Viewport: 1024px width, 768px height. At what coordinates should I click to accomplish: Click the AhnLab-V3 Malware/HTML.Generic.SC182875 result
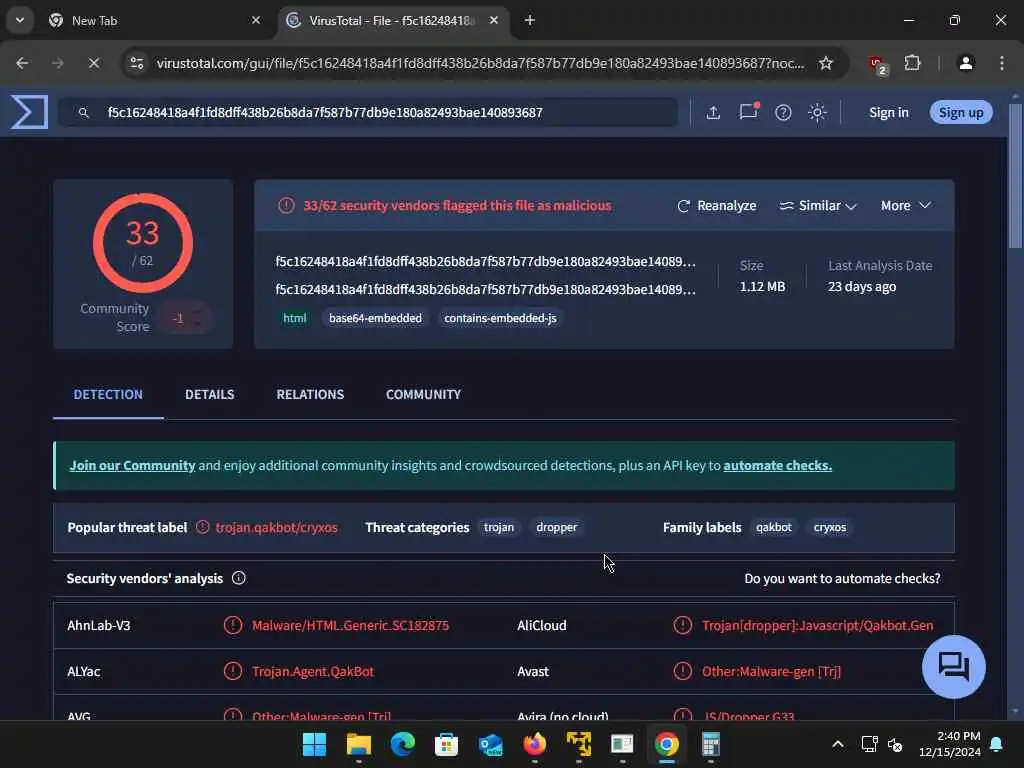click(x=350, y=626)
